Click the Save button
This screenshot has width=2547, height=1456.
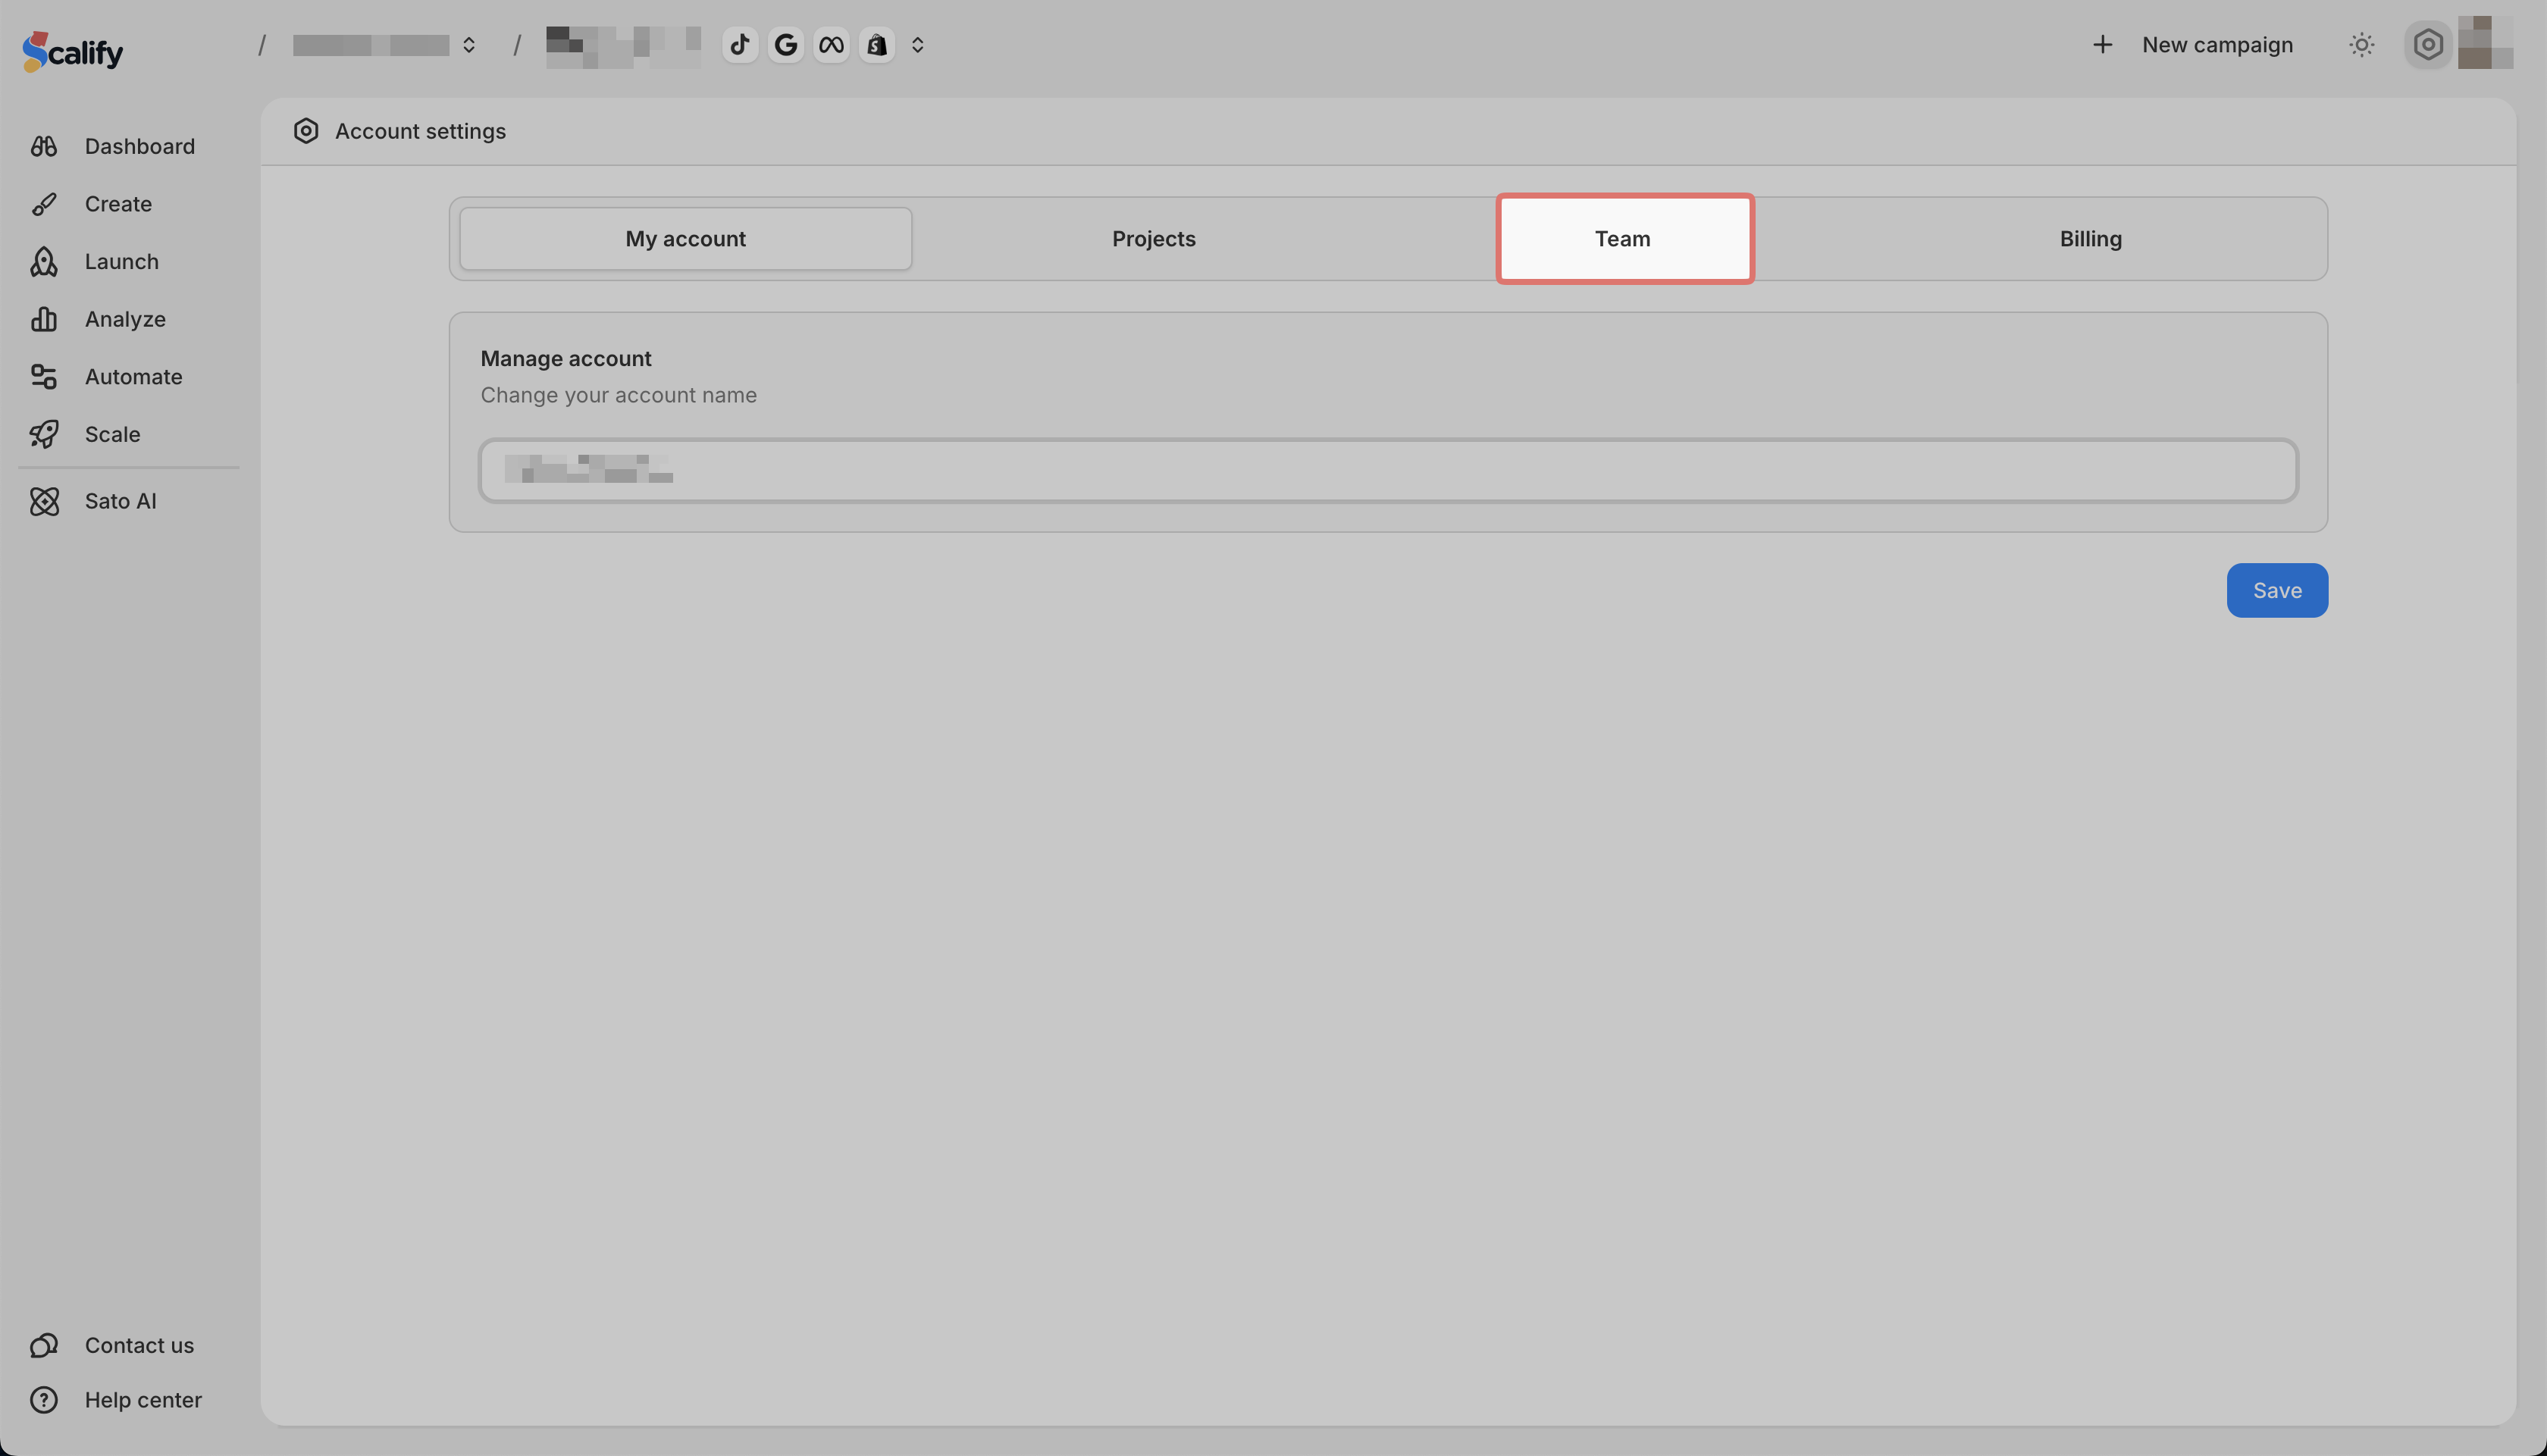click(2276, 590)
